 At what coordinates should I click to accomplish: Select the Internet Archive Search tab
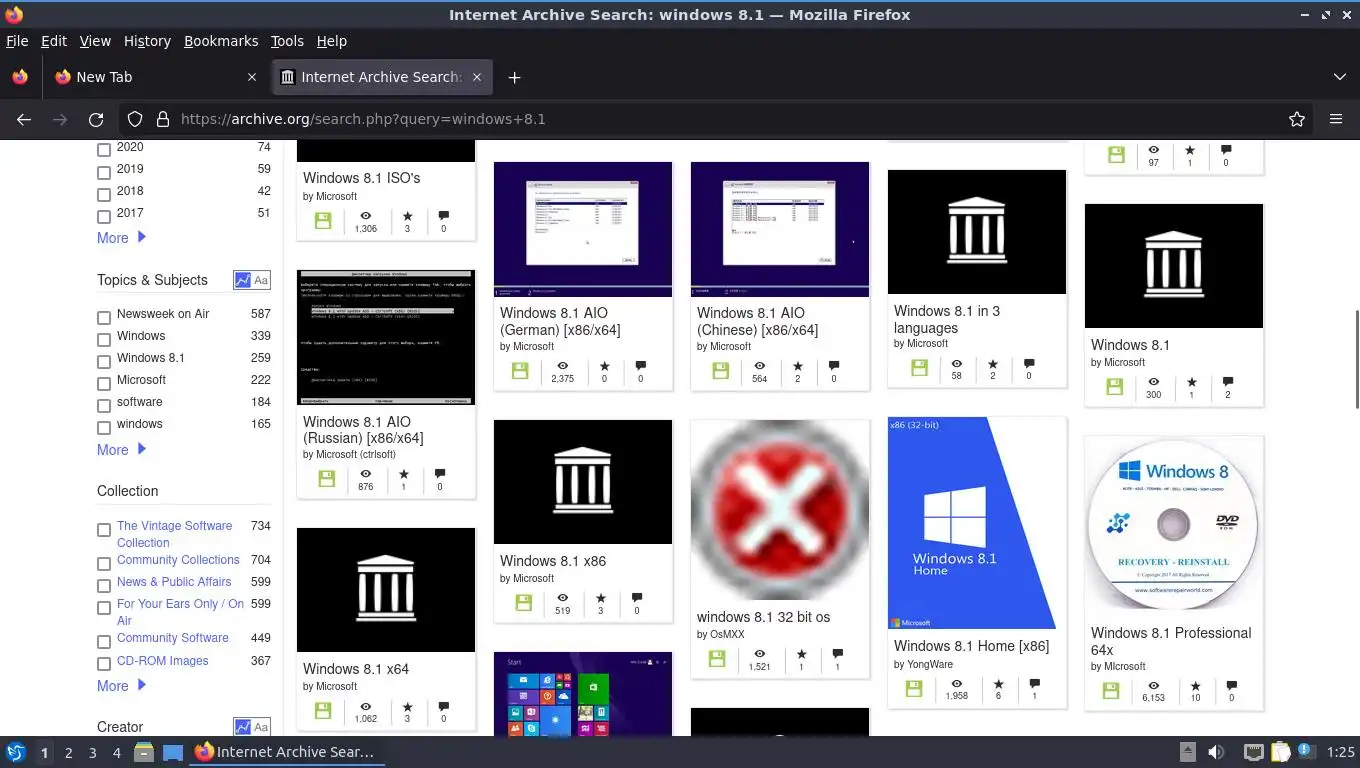point(381,77)
